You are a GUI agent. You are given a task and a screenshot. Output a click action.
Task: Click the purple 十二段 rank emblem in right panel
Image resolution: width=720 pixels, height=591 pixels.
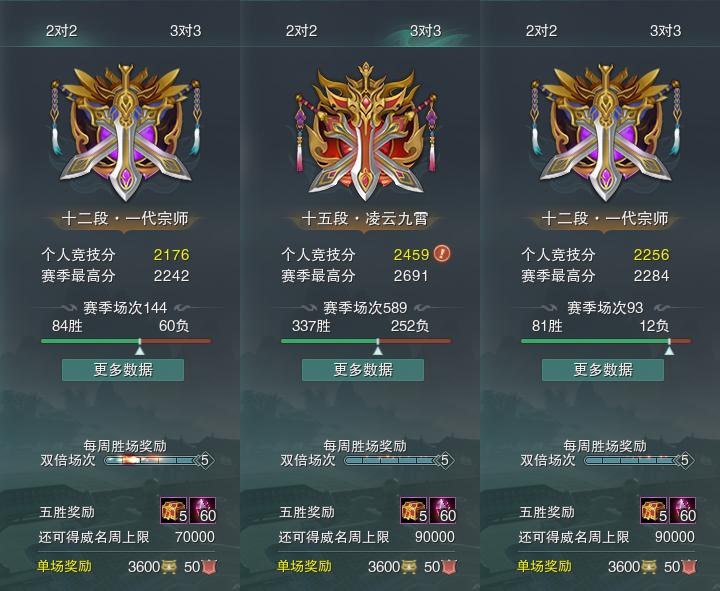point(605,133)
